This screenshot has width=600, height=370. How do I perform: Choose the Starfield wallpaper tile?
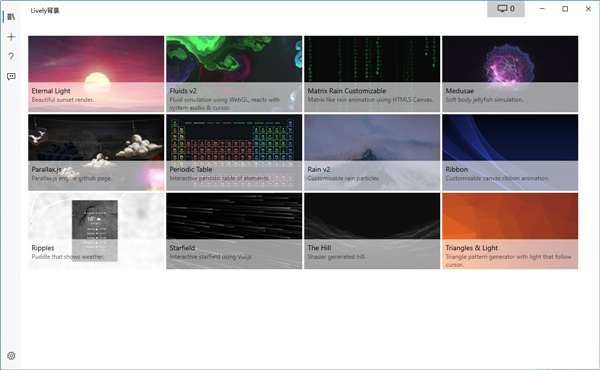(x=234, y=231)
